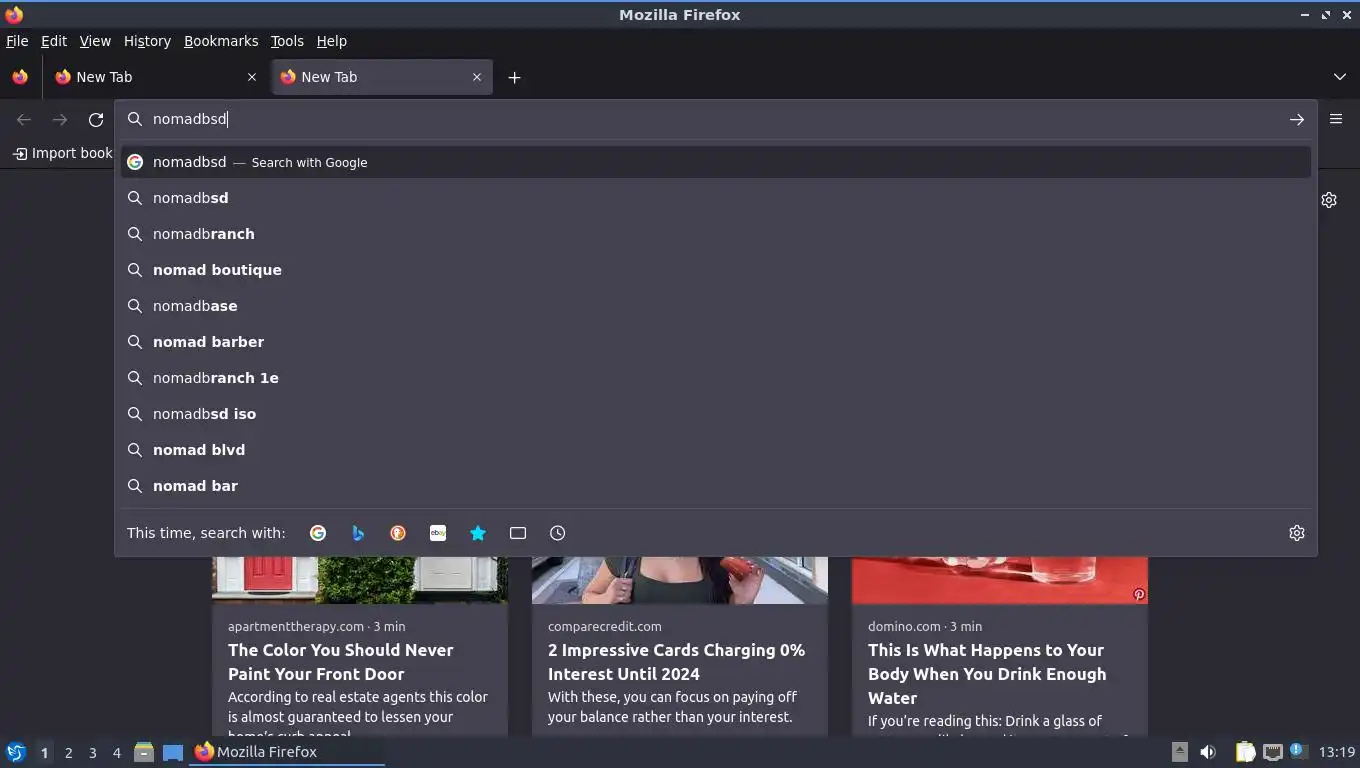Pick the 'nomadbsd' search suggestion
The width and height of the screenshot is (1360, 768).
716,198
